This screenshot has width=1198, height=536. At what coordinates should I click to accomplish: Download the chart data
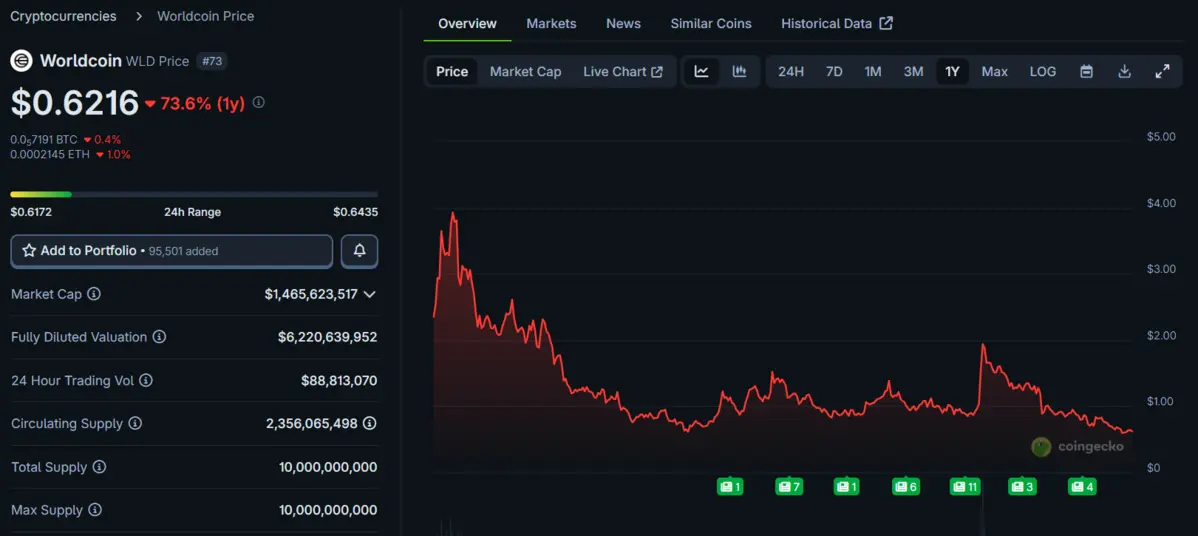pos(1124,71)
